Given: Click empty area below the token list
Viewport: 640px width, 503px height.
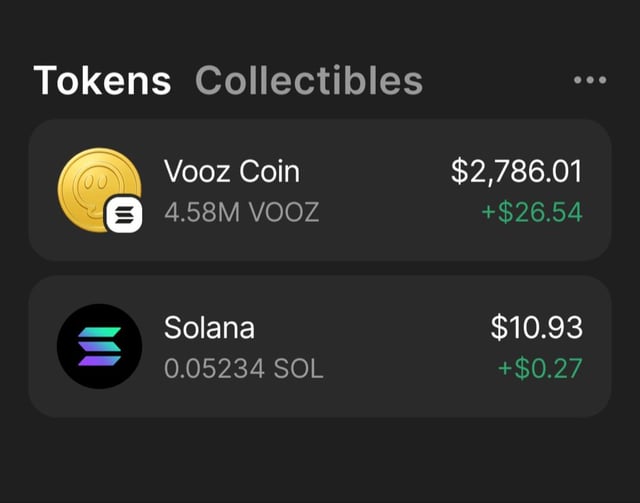Looking at the screenshot, I should click(x=320, y=460).
